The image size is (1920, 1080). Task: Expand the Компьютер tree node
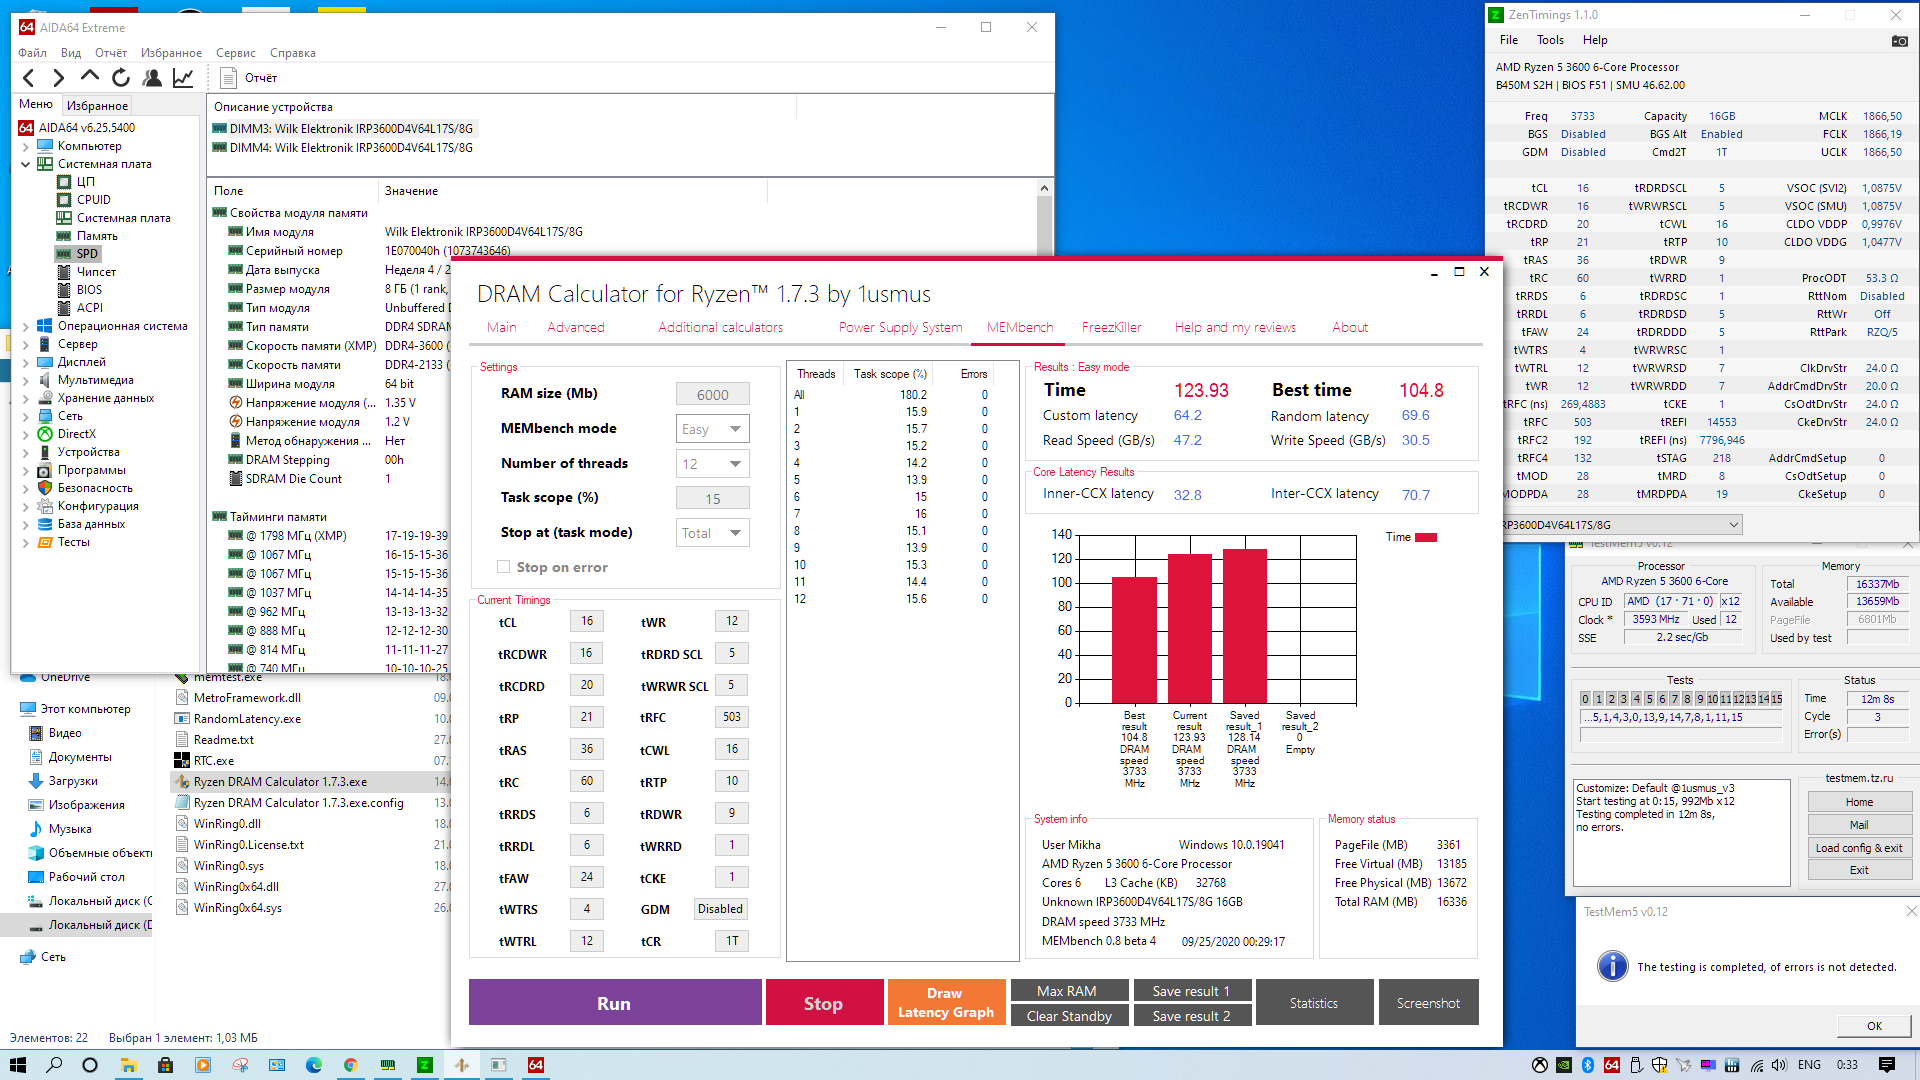point(25,146)
